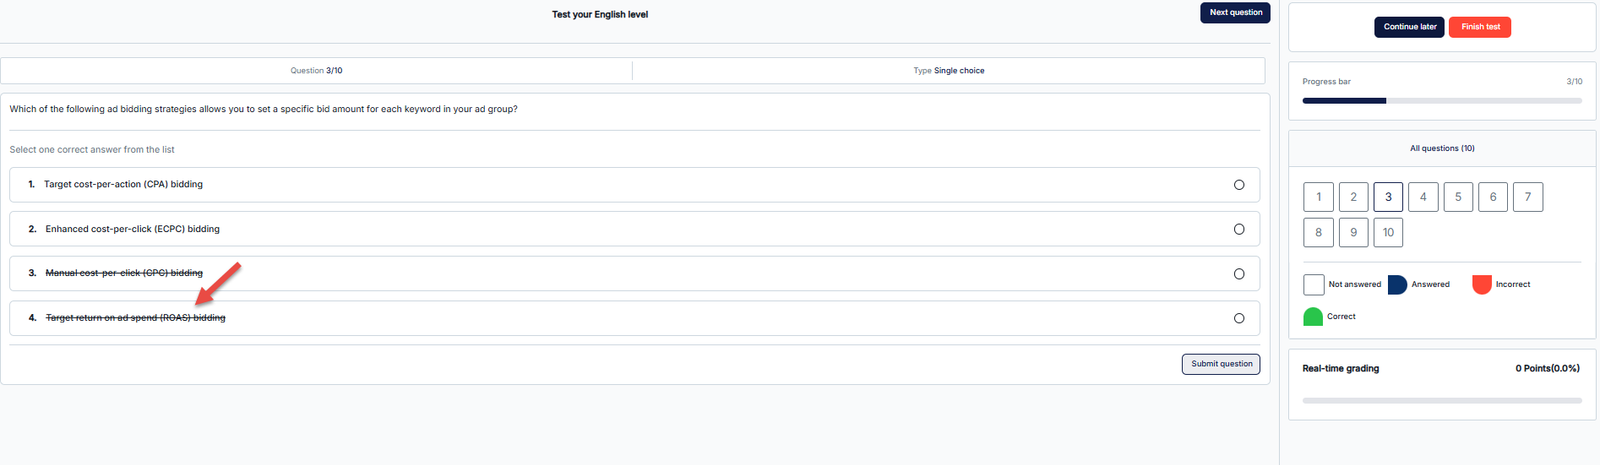
Task: Jump to question 8 in the grid
Action: click(1318, 232)
